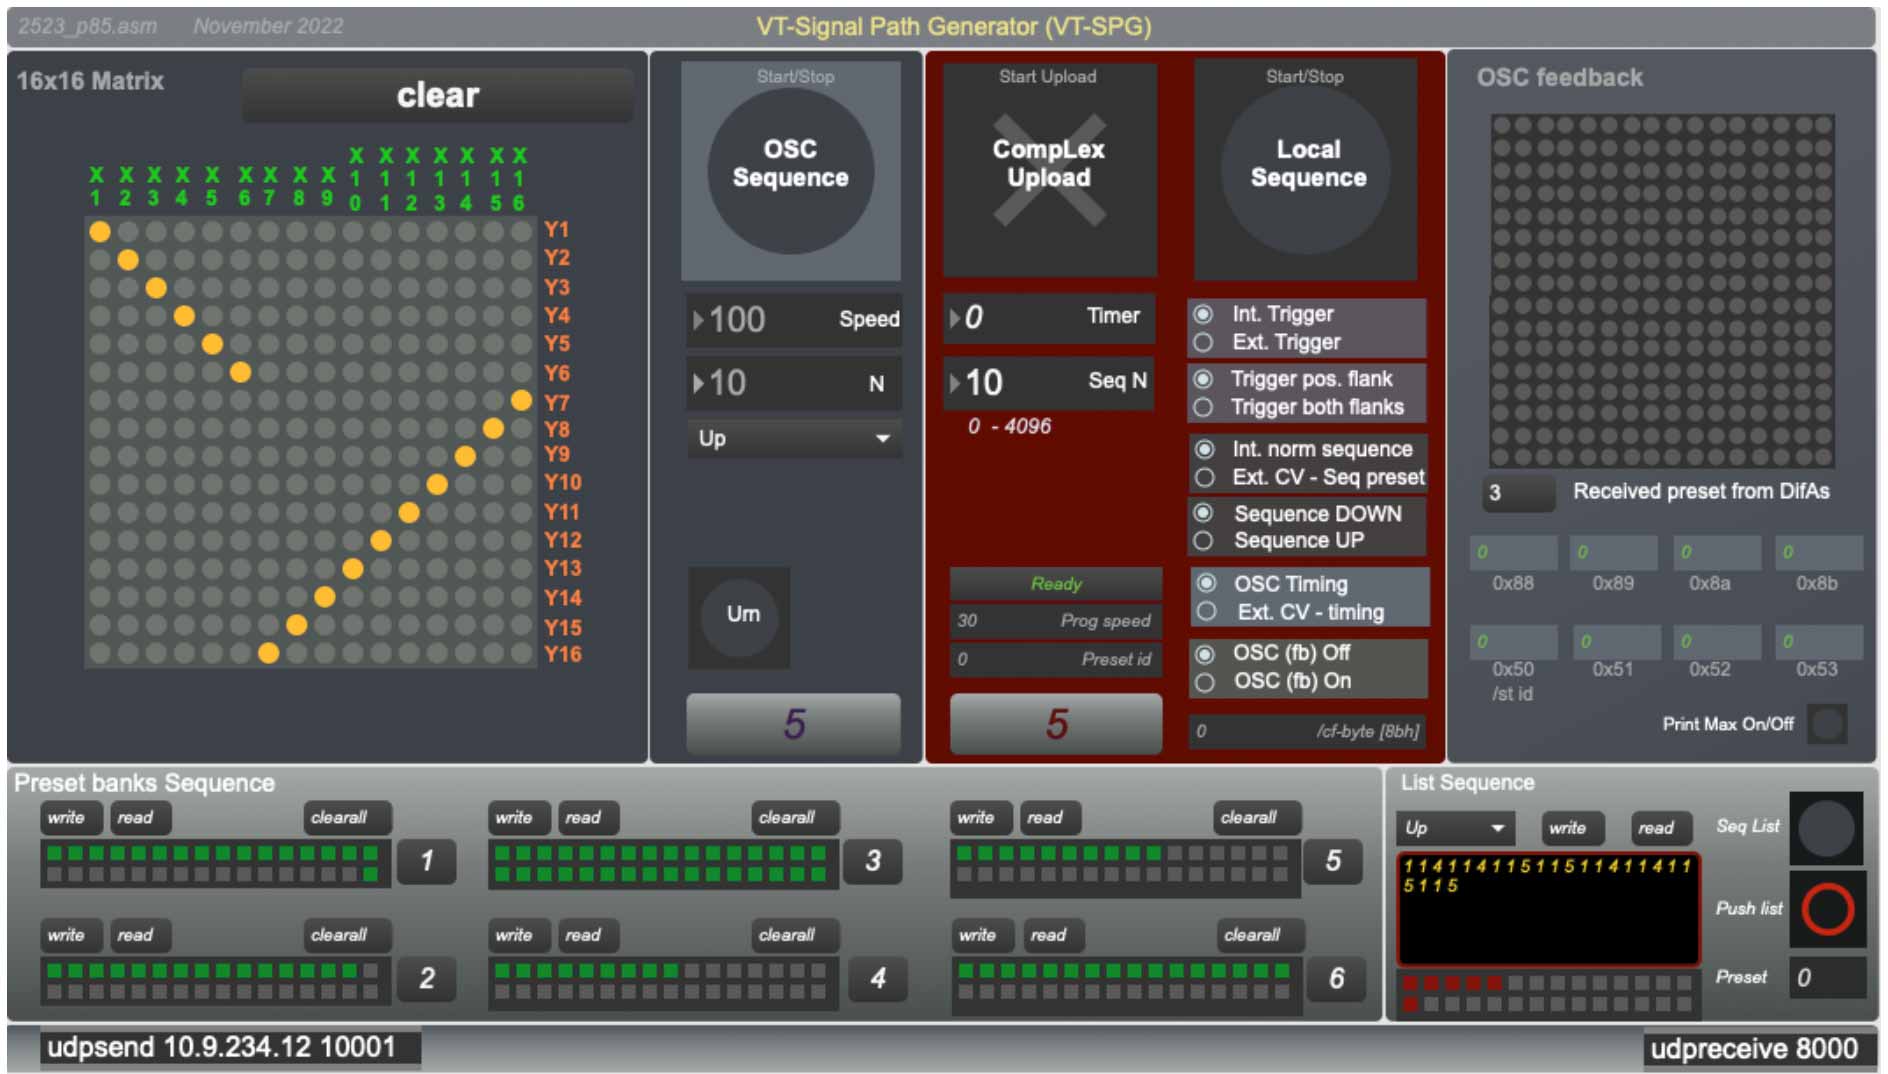The width and height of the screenshot is (1888, 1074).
Task: Select Sequence DOWN radio option
Action: tap(1204, 513)
